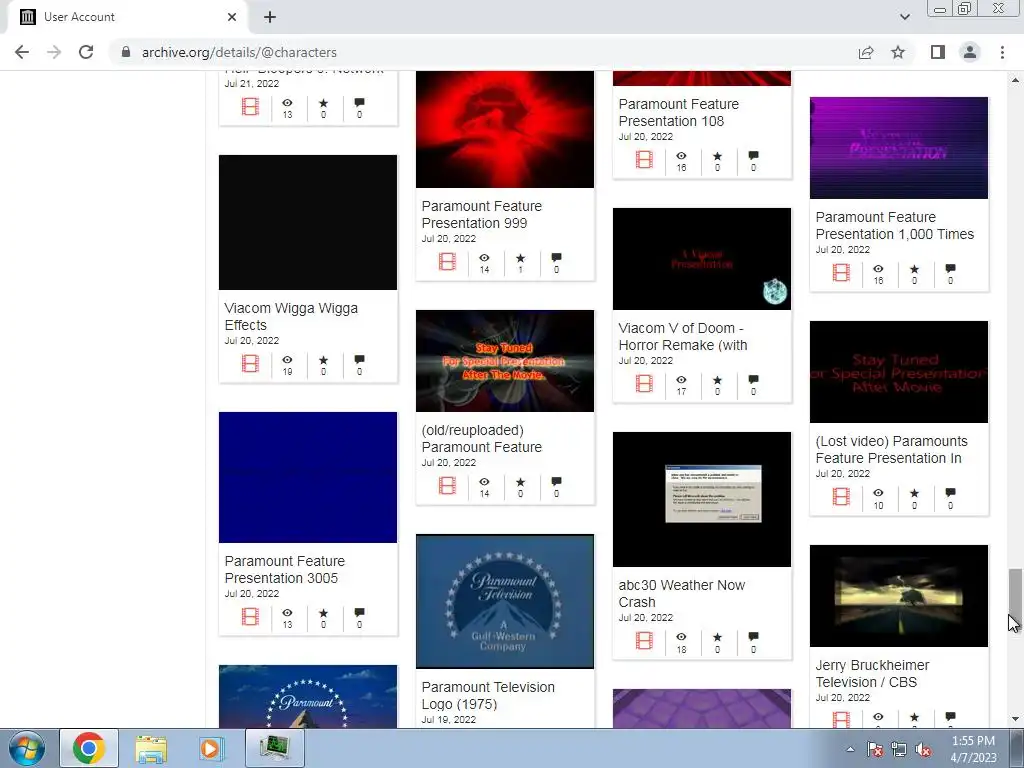This screenshot has height=768, width=1024.
Task: Show hidden system tray icons
Action: (x=850, y=749)
